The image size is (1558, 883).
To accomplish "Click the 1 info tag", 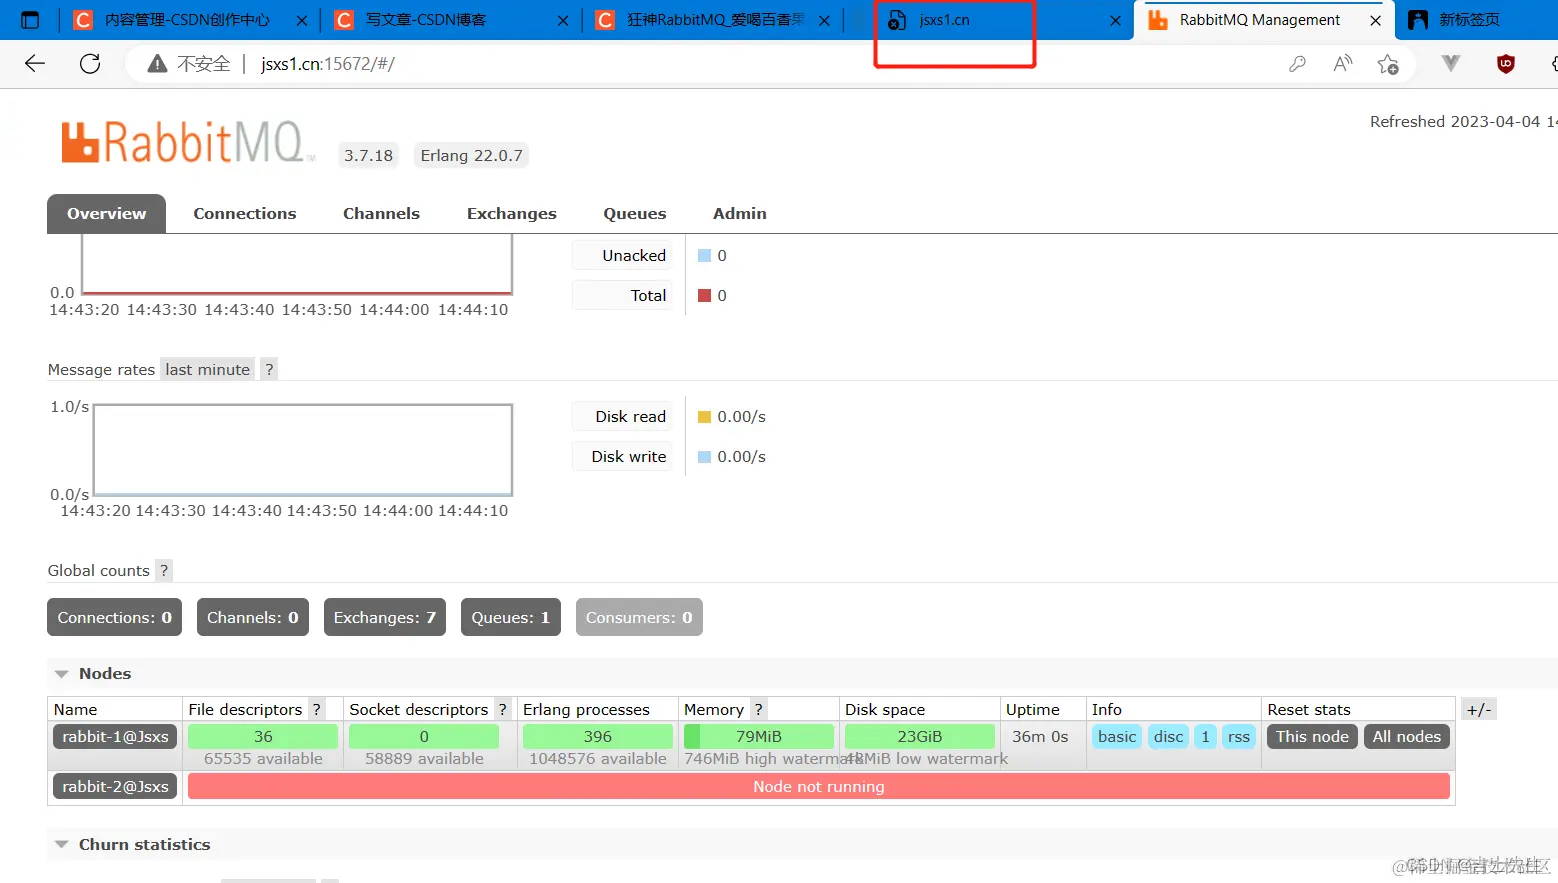I will (1205, 737).
